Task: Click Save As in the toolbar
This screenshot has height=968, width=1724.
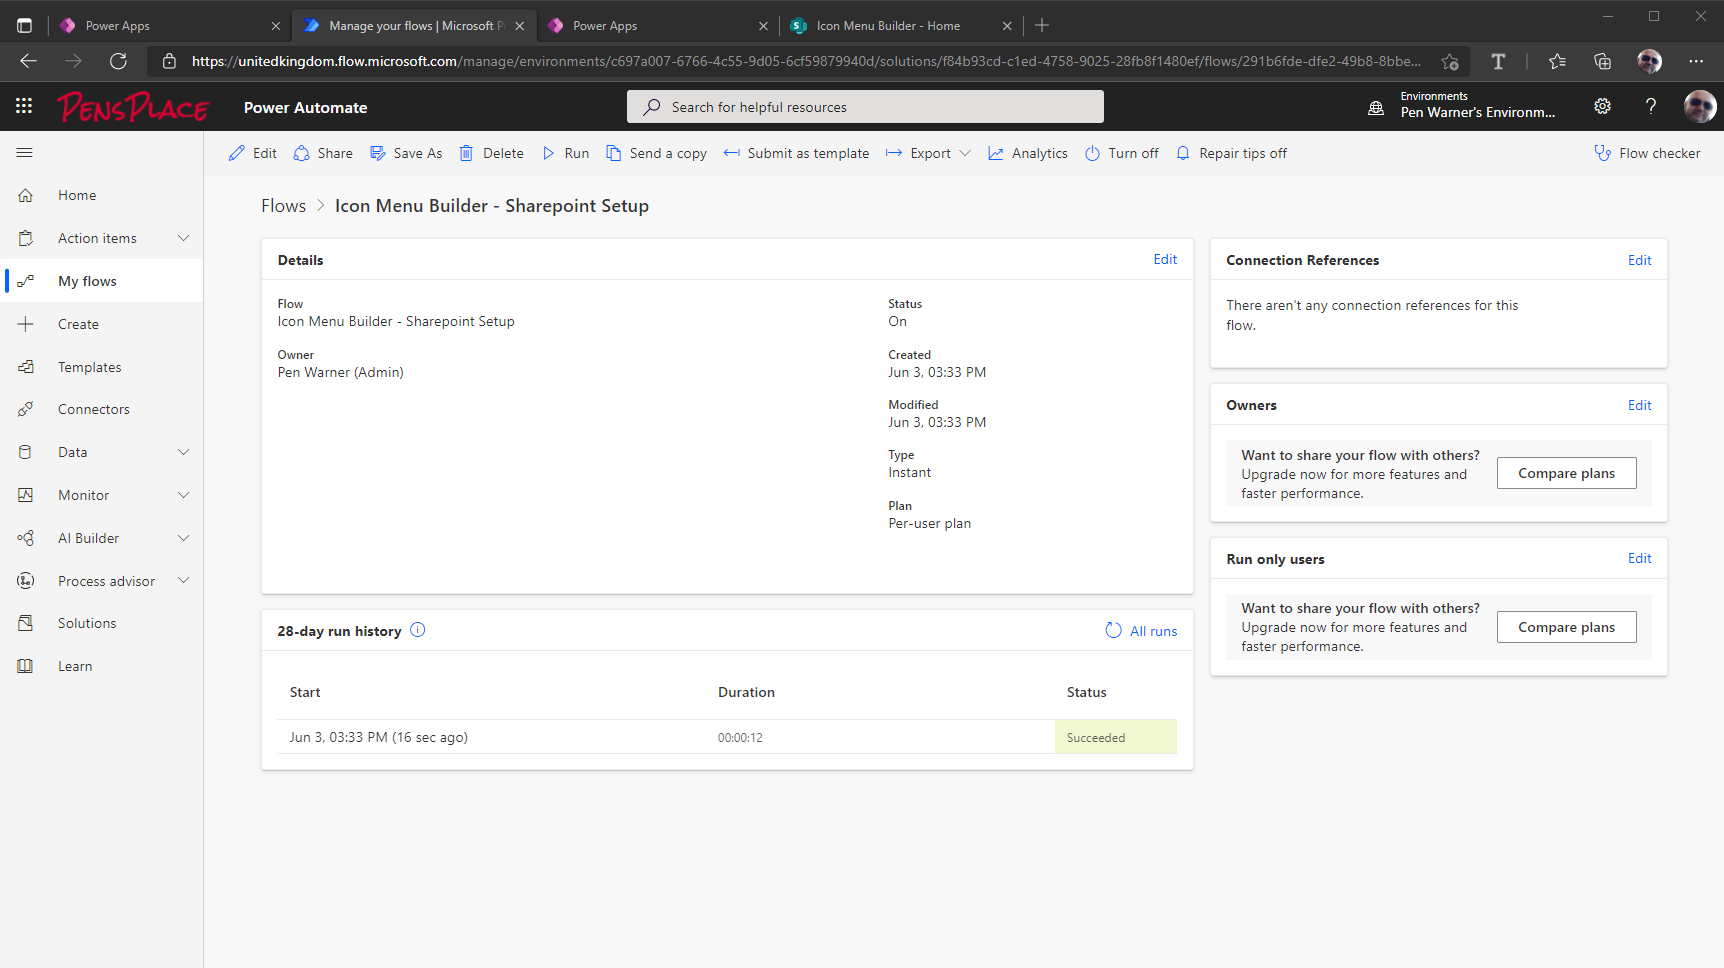Action: tap(406, 153)
